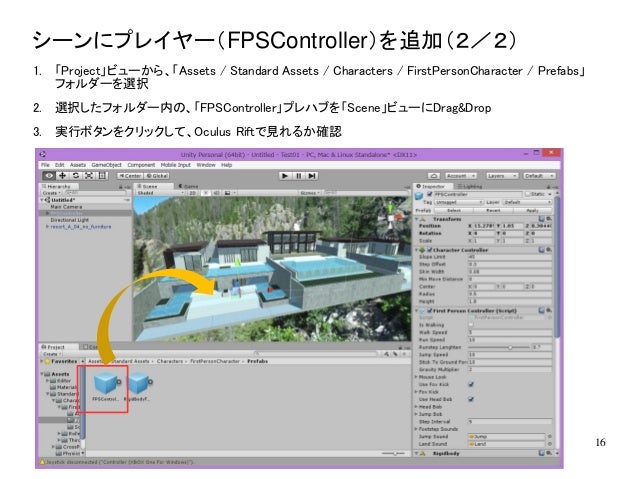Click the Unity logo in title bar
The image size is (638, 479).
[x=43, y=154]
